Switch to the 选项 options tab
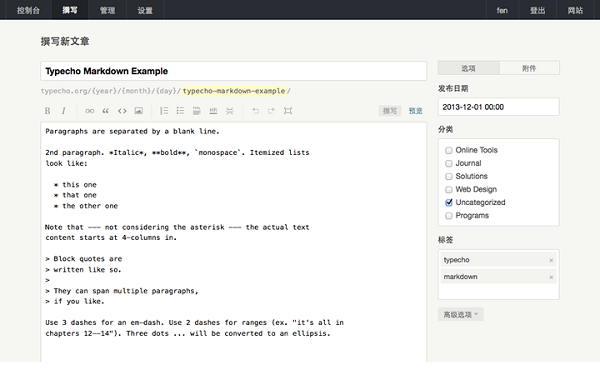Image resolution: width=600 pixels, height=376 pixels. click(x=468, y=68)
